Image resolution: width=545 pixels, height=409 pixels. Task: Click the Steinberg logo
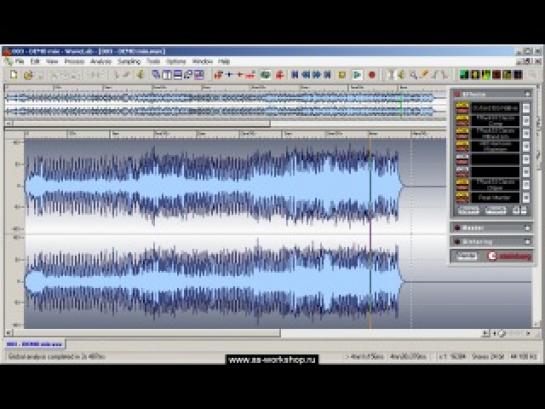(510, 256)
